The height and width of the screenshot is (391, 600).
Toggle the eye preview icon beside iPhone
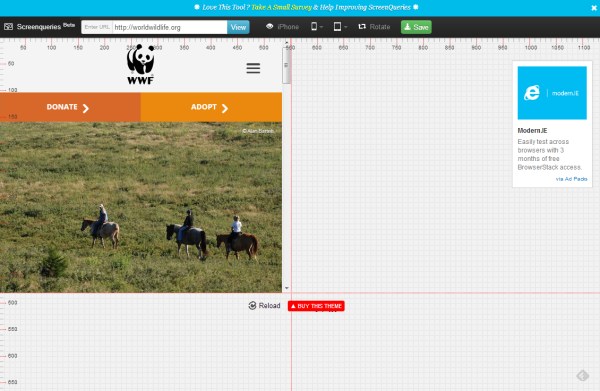pos(269,26)
